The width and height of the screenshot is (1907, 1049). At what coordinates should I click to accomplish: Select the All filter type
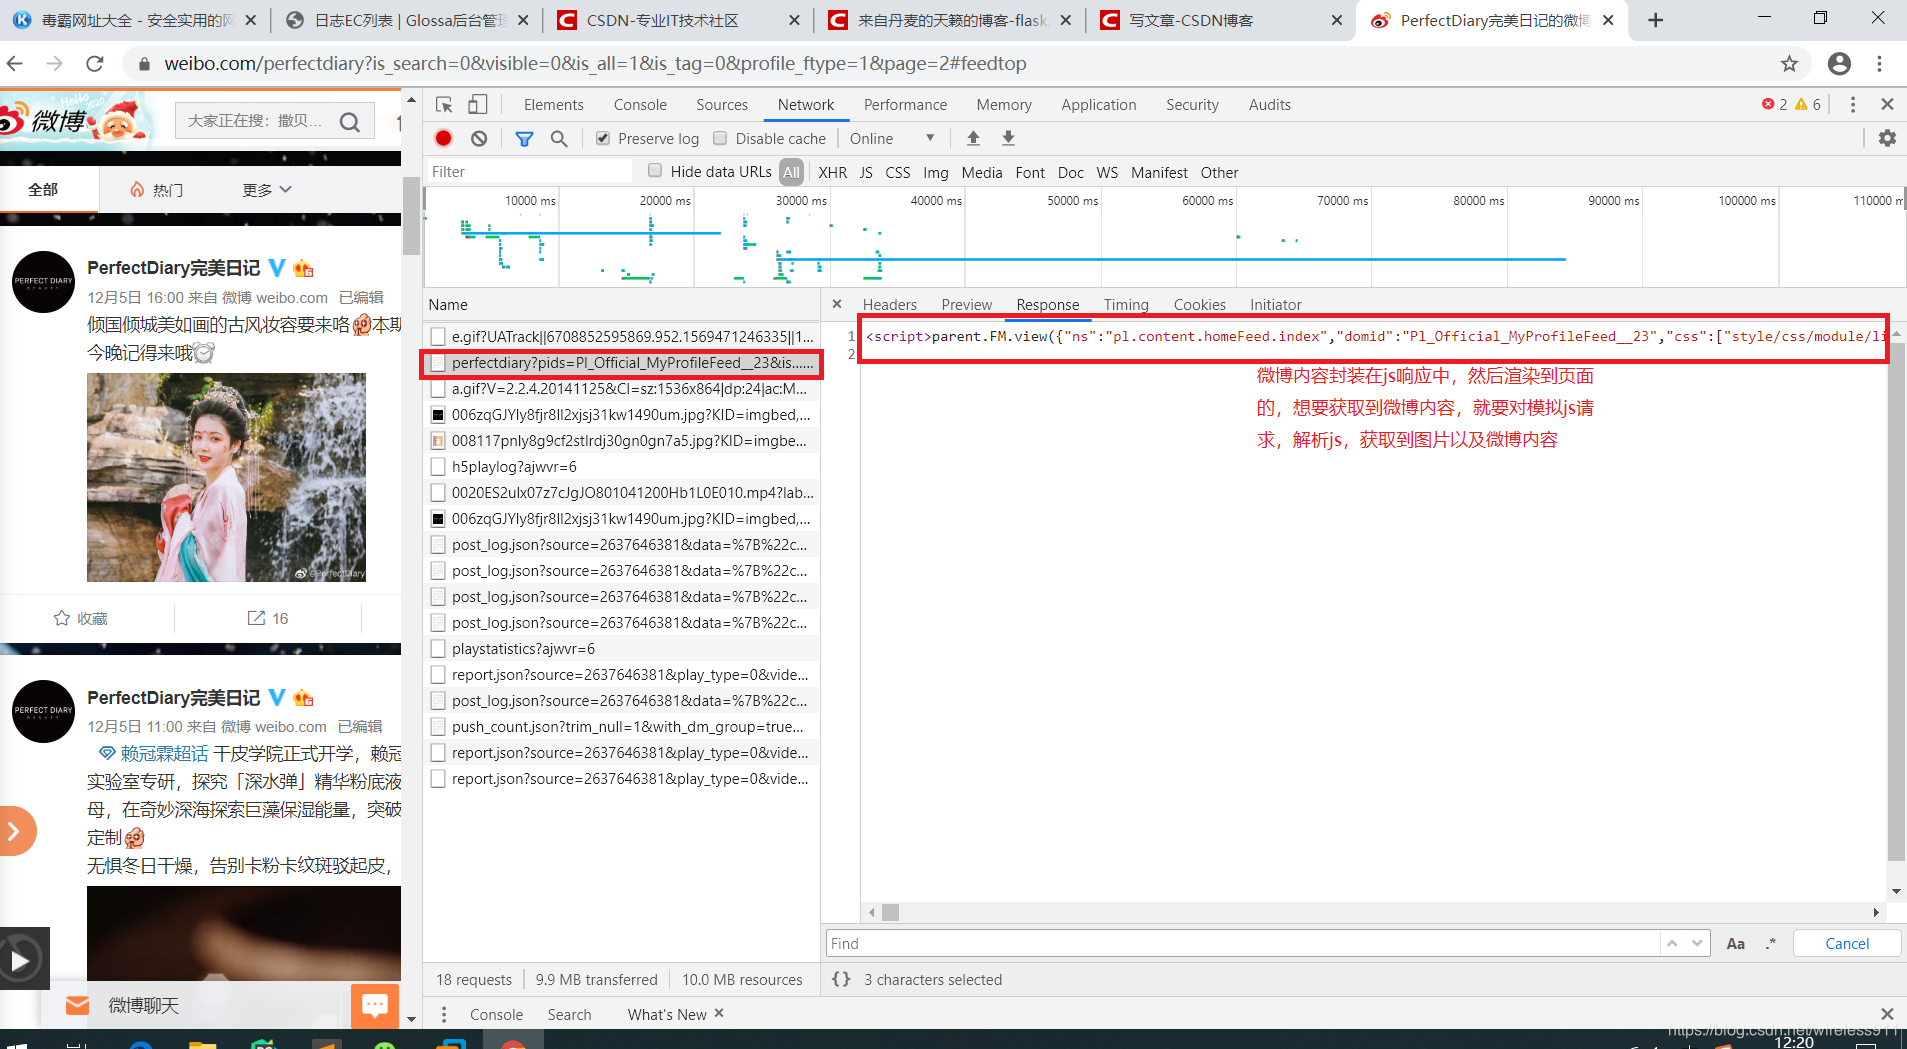(791, 172)
